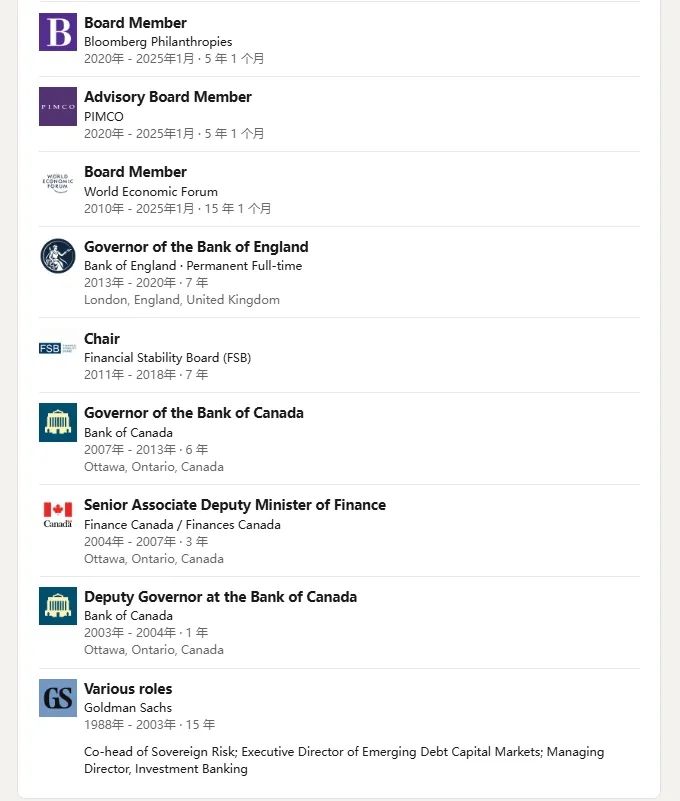Open the Bloomberg Philanthropies company name
Viewport: 680px width, 801px height.
point(158,42)
